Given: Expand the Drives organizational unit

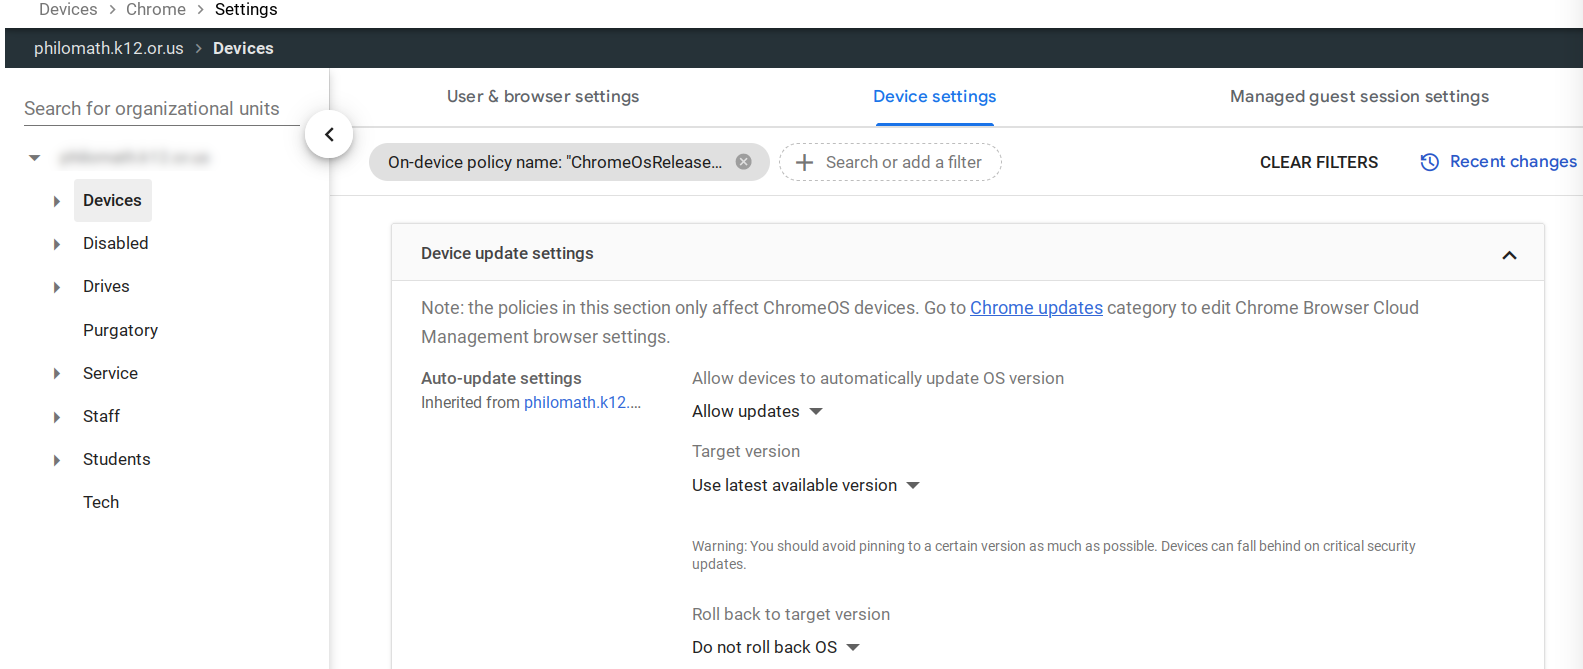Looking at the screenshot, I should coord(57,287).
